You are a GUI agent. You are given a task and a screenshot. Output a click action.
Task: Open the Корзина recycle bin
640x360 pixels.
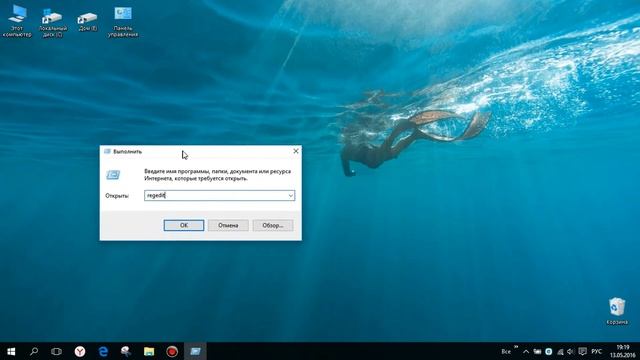617,311
